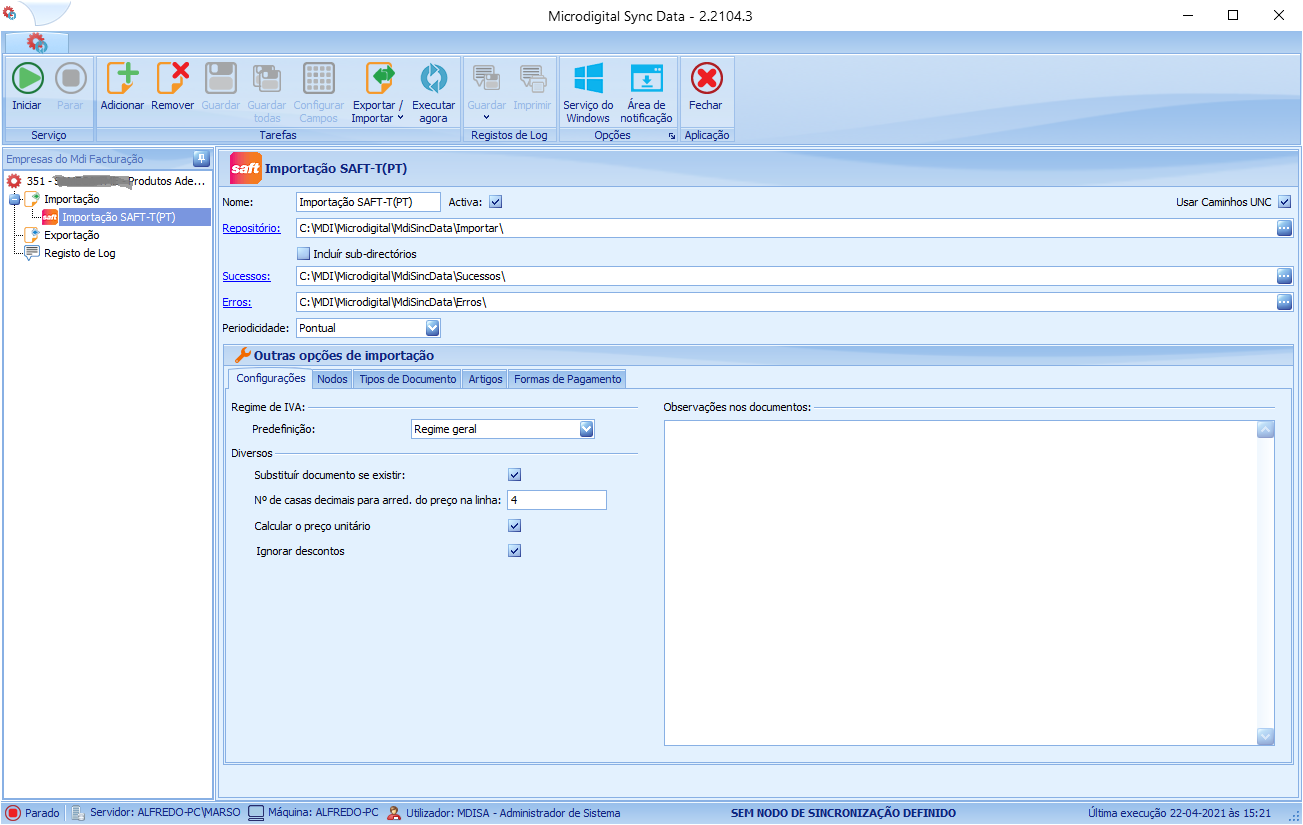The image size is (1303, 825).
Task: Click SEM NODO DE SINCRONIZAÇÃO DEFINIDO text
Action: pos(843,813)
